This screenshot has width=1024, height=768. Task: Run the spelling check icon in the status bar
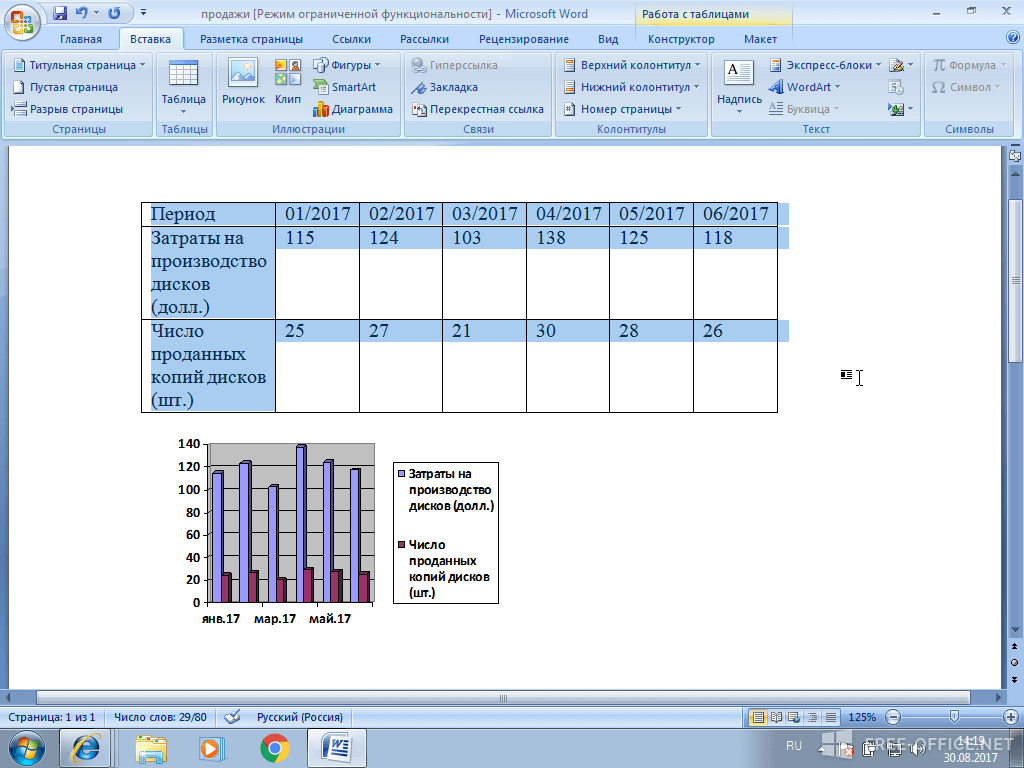[232, 717]
